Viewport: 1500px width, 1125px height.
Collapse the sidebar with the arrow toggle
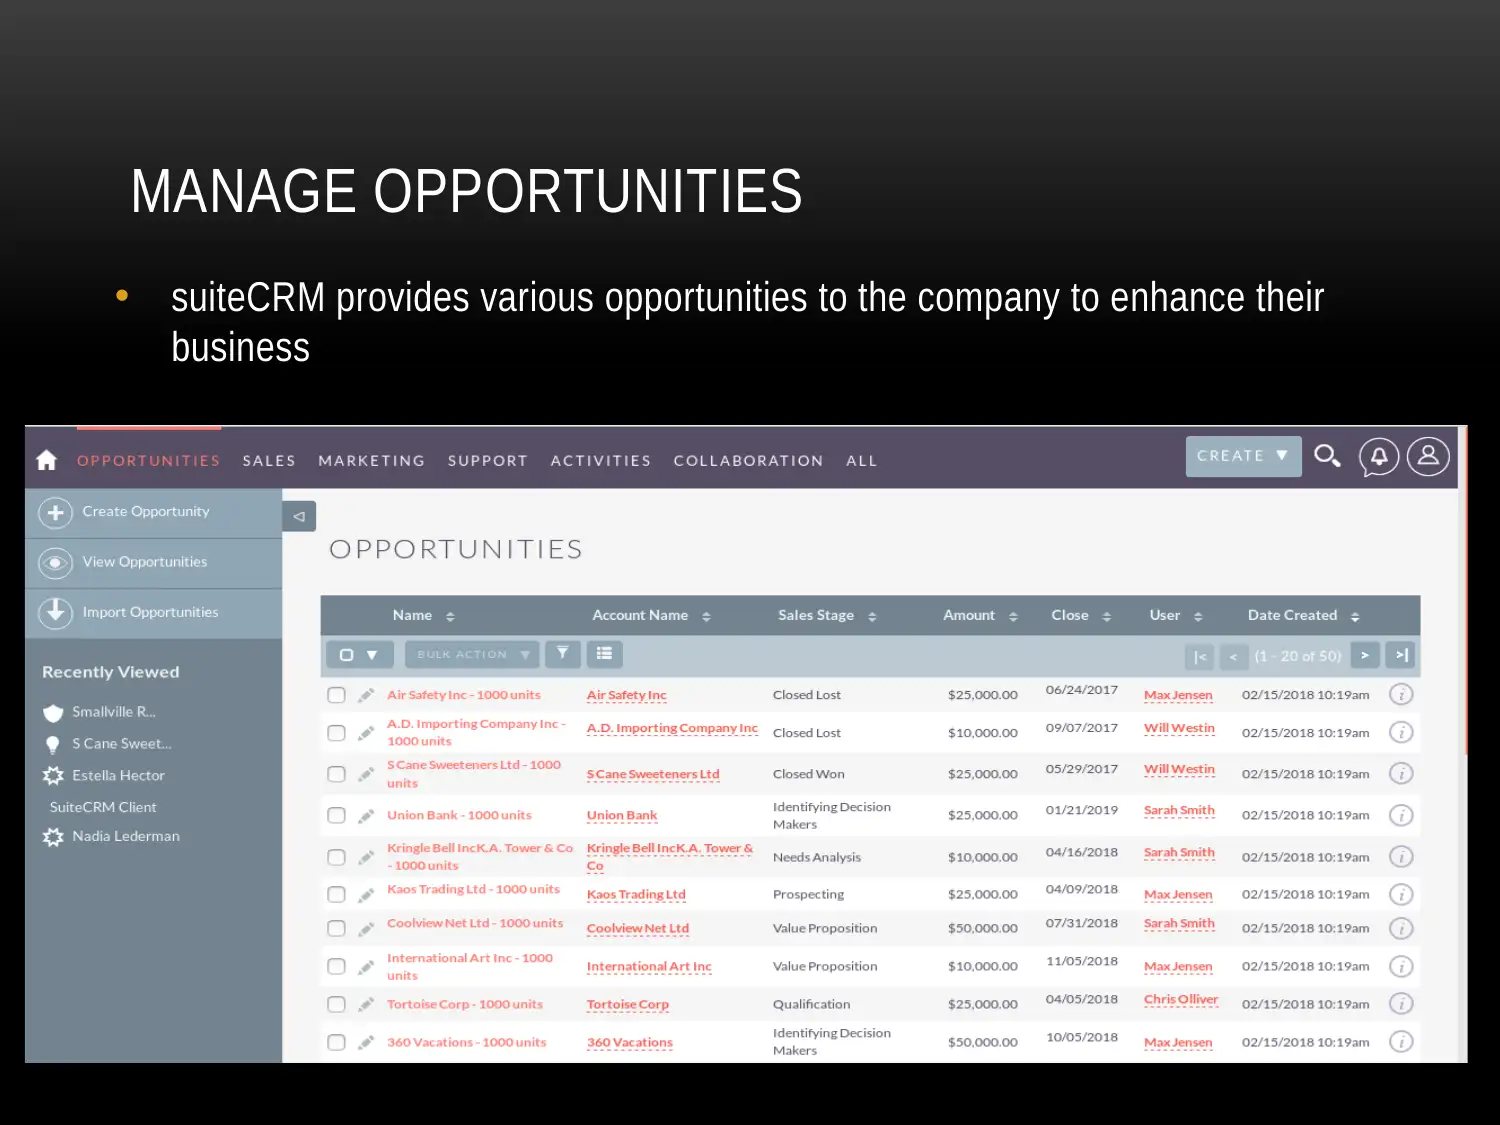click(x=299, y=516)
